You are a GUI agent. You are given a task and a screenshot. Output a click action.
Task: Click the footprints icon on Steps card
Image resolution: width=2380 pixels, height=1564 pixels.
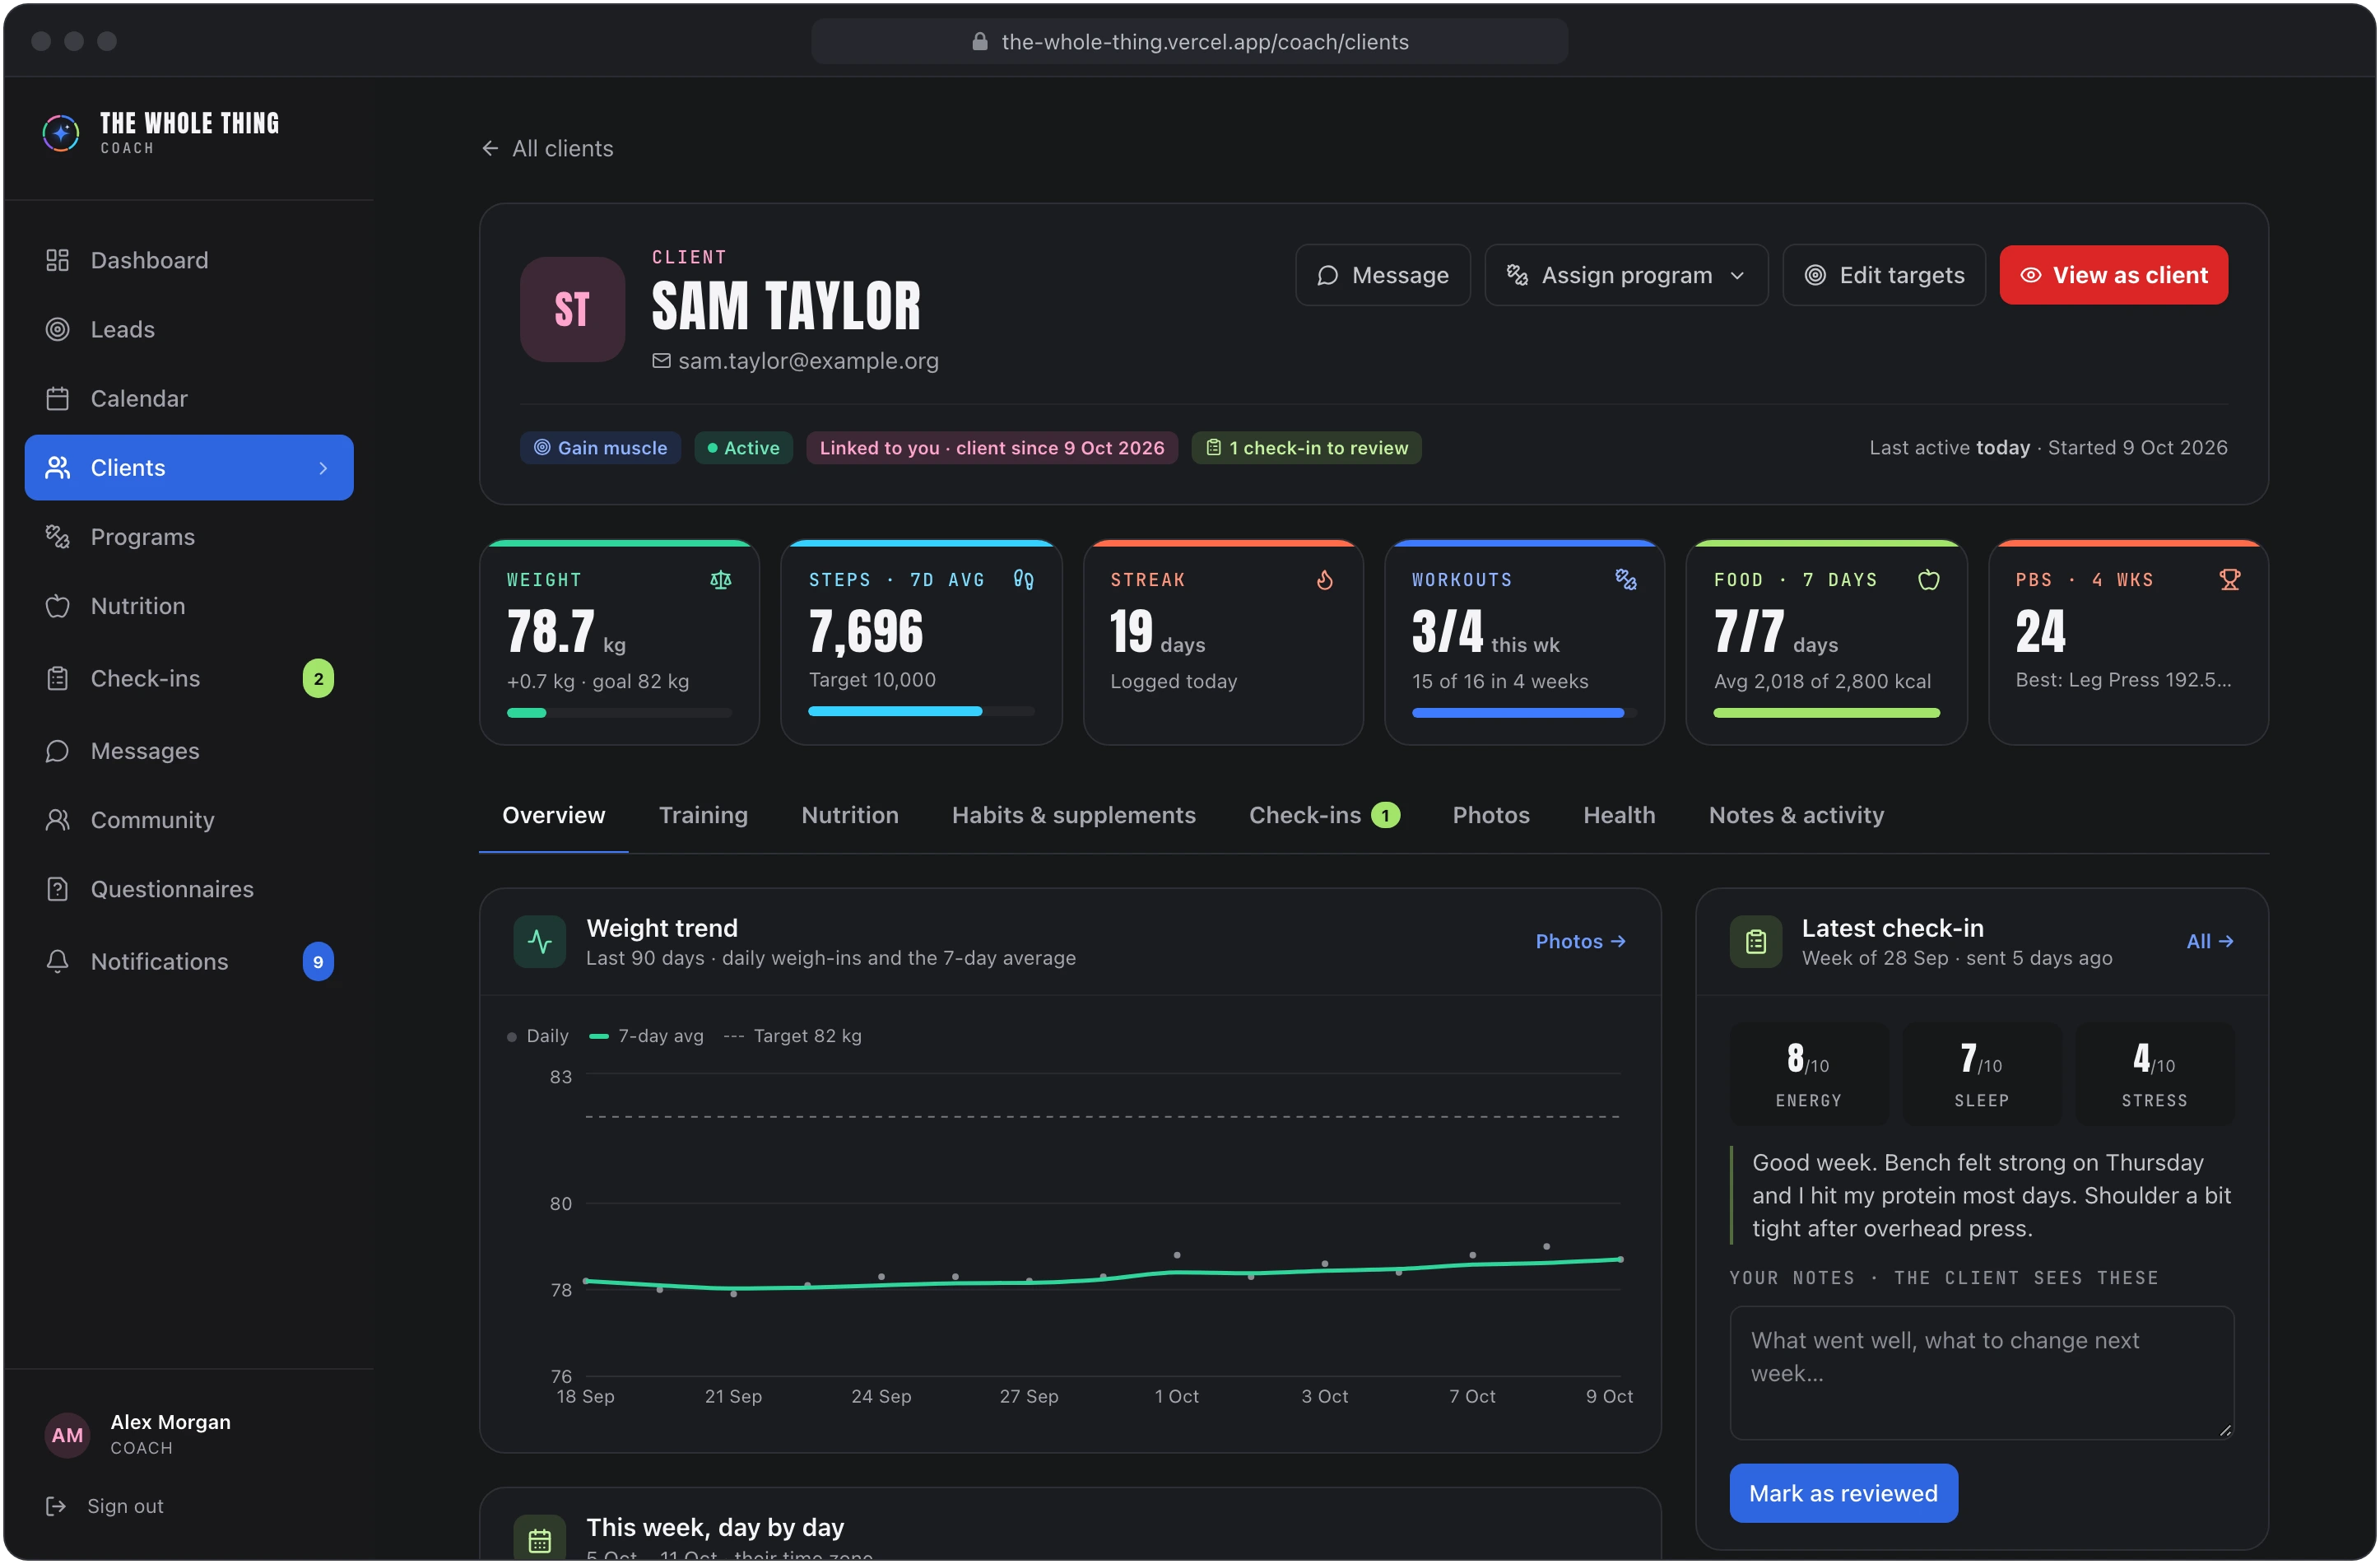point(1023,580)
